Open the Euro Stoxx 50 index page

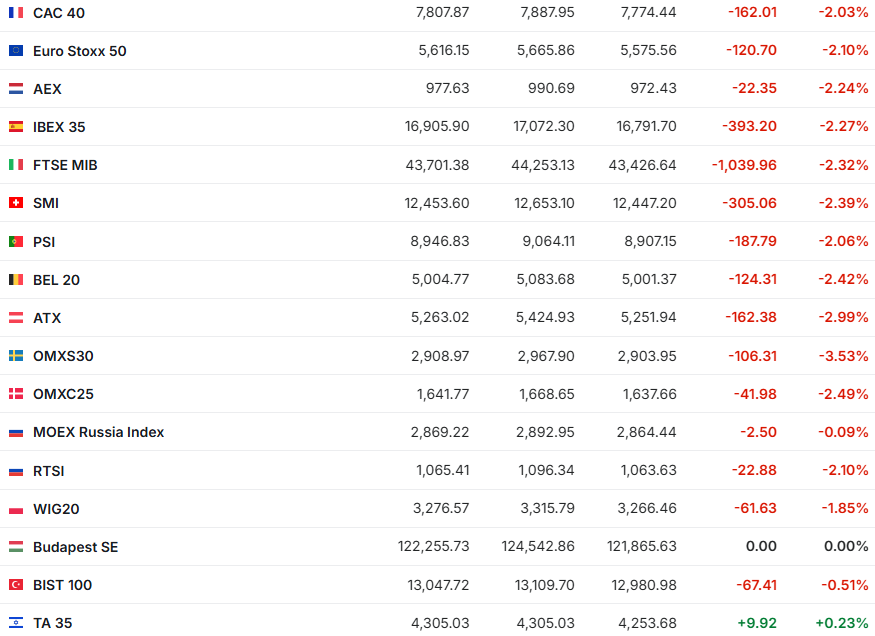coord(80,51)
